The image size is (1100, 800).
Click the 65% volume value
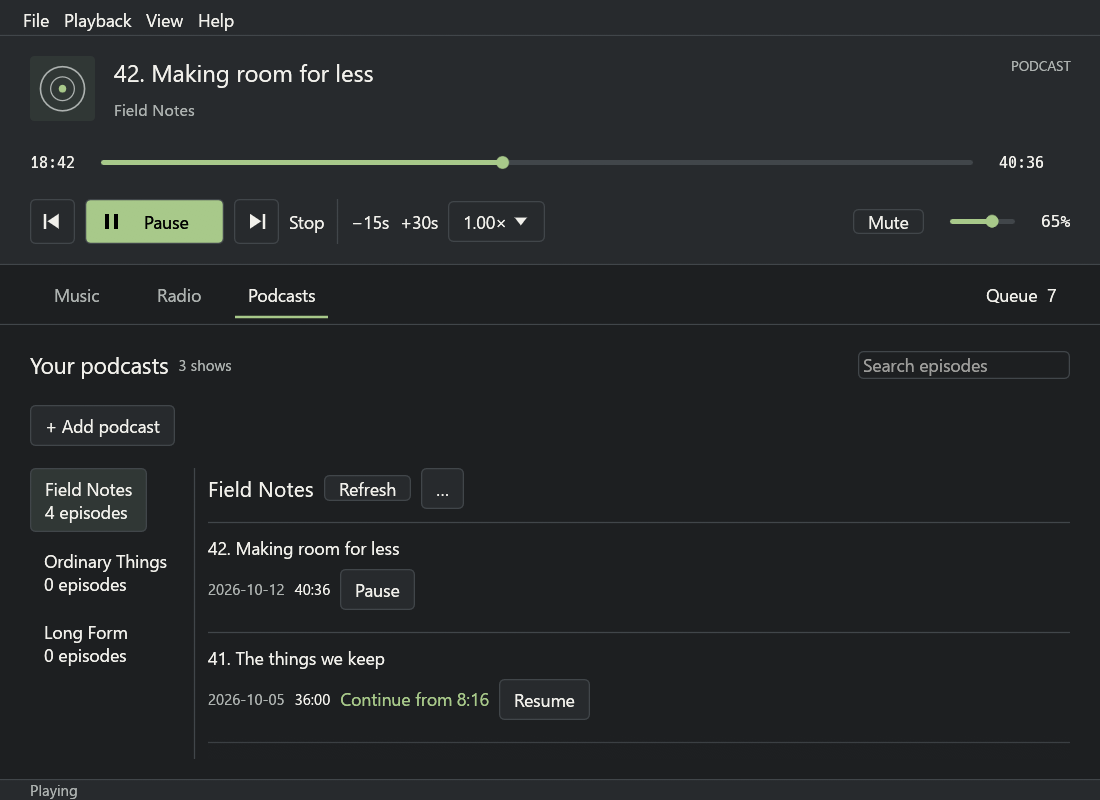click(1056, 222)
